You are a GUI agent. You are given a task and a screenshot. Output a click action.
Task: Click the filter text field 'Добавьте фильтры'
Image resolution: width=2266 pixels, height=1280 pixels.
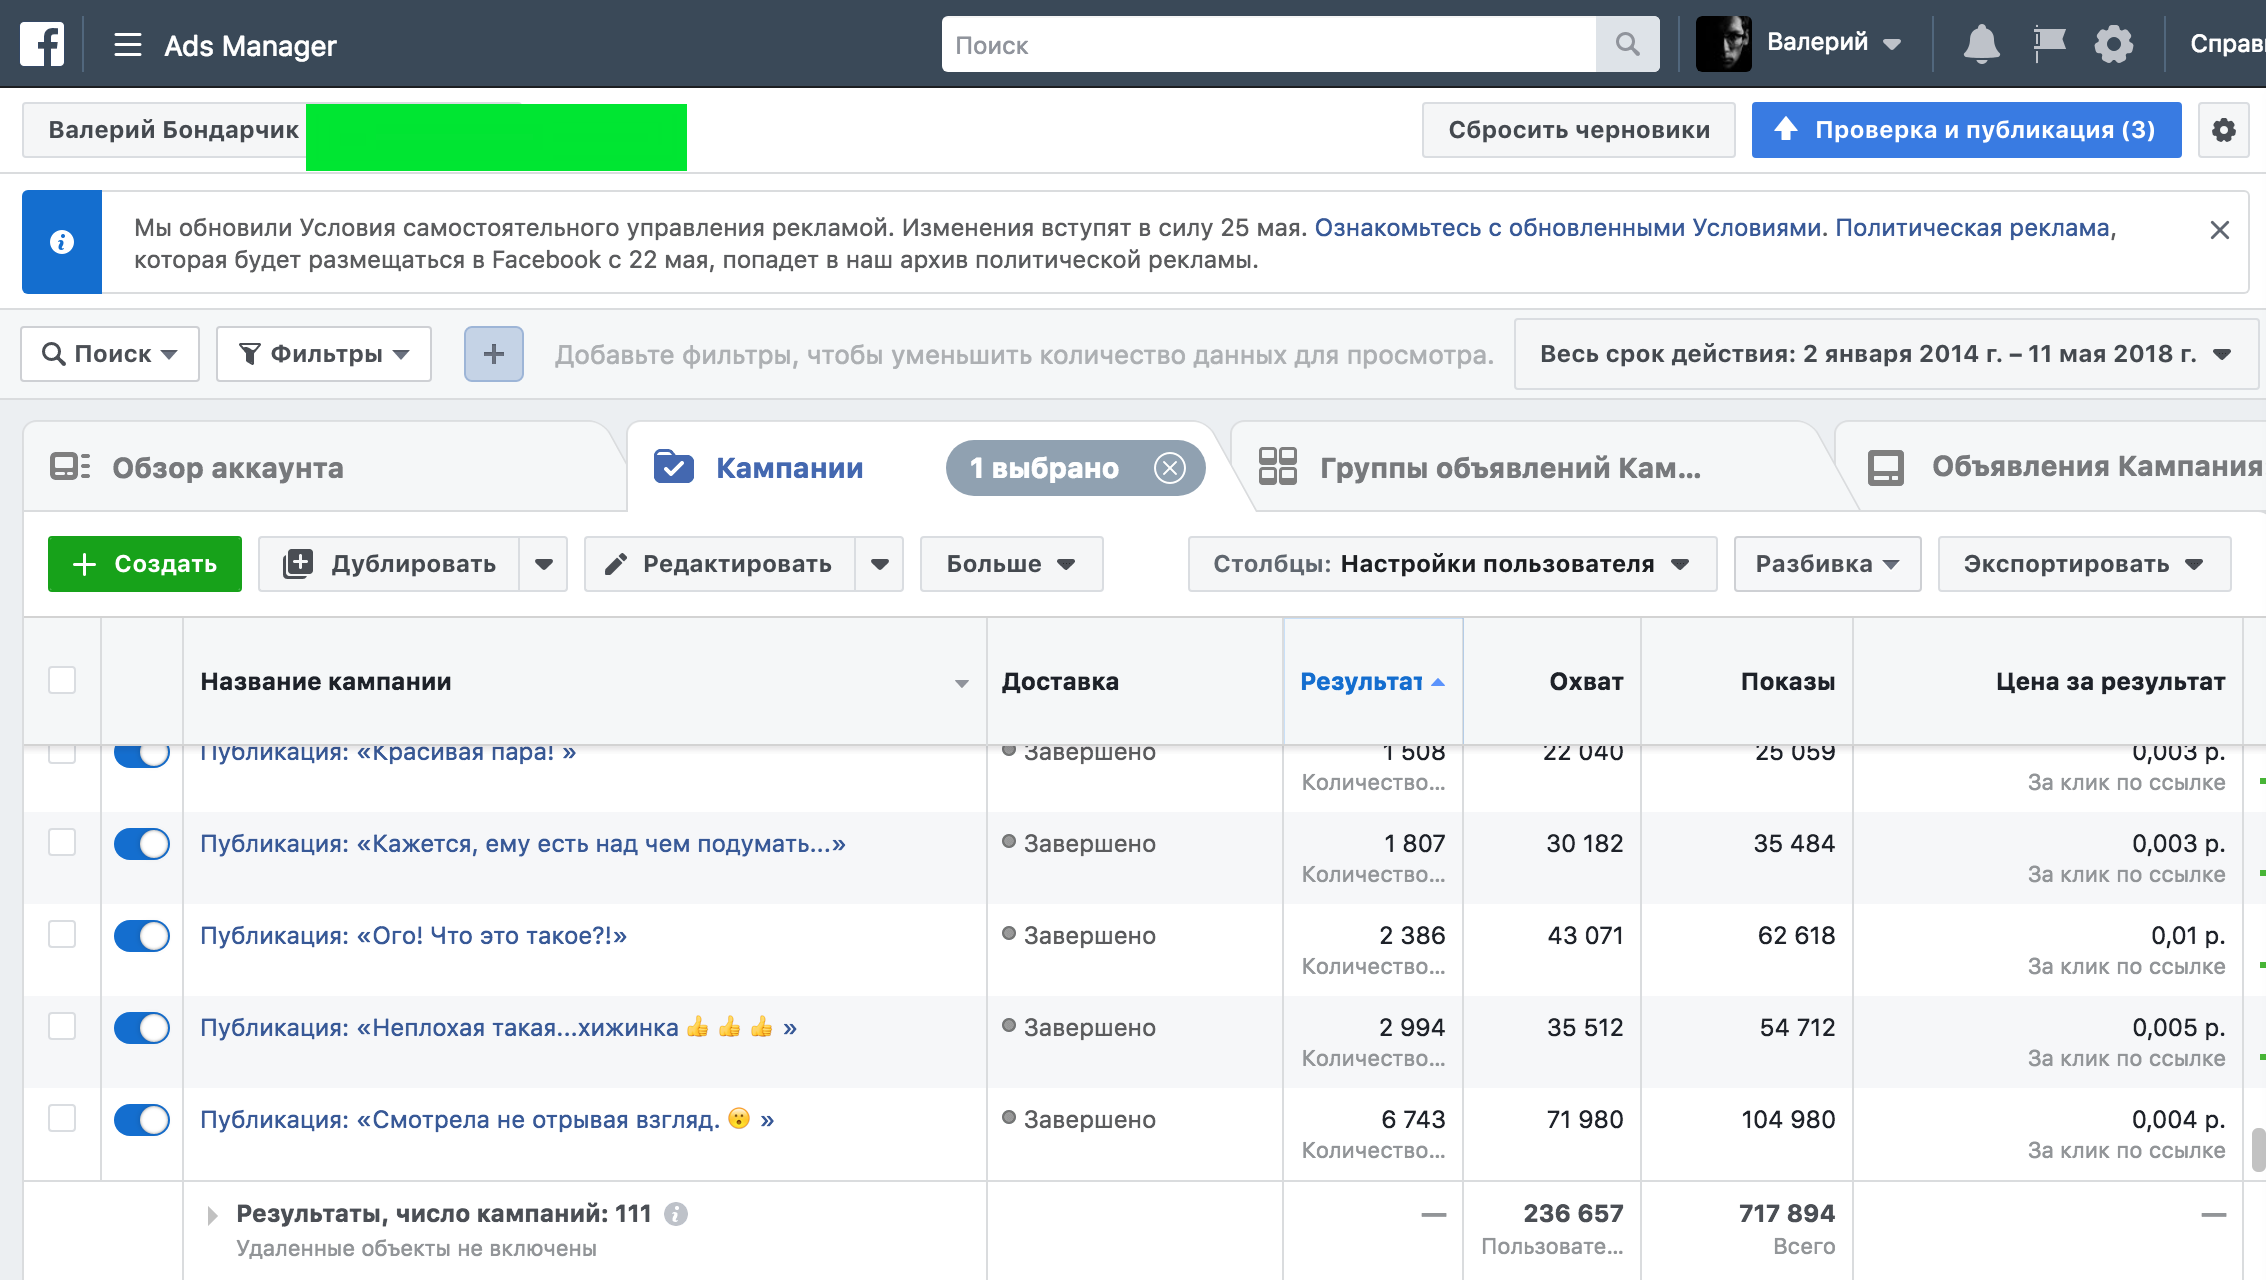coord(1024,355)
